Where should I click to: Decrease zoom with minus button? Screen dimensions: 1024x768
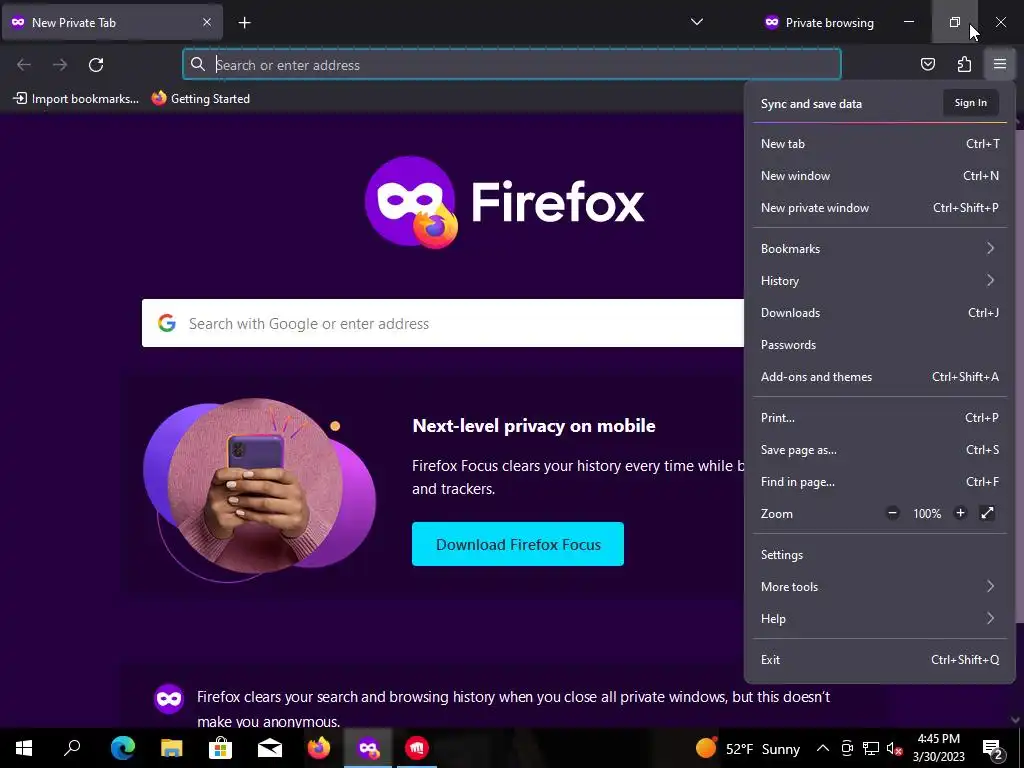tap(893, 513)
